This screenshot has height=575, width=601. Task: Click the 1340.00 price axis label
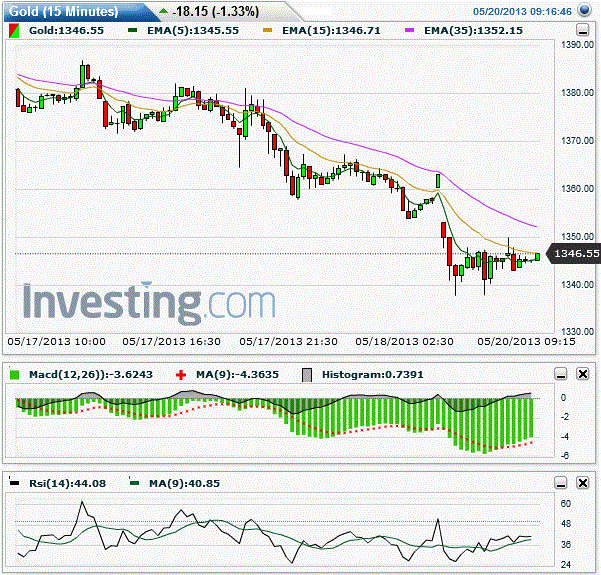pyautogui.click(x=577, y=284)
